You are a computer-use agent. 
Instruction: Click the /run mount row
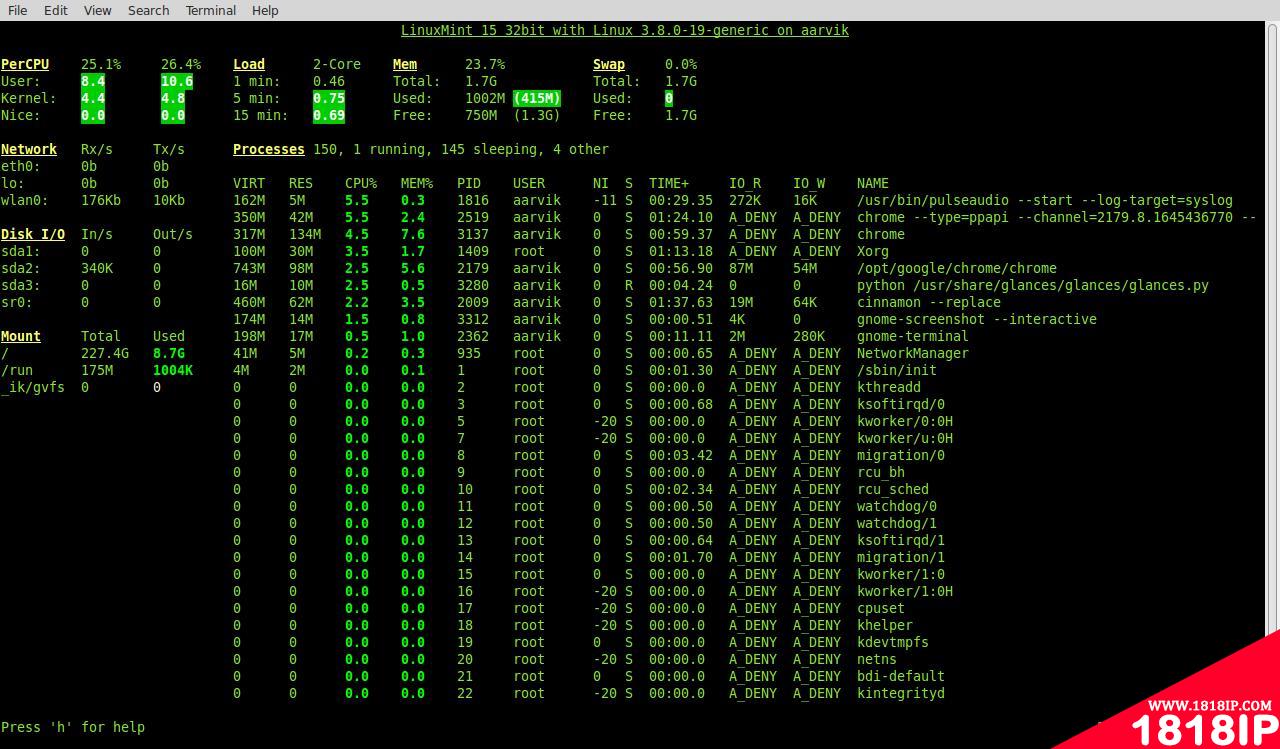pos(97,370)
